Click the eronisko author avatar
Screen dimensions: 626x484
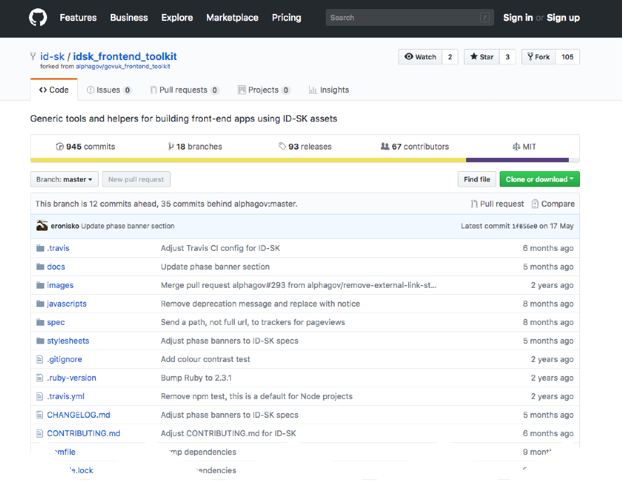[40, 226]
